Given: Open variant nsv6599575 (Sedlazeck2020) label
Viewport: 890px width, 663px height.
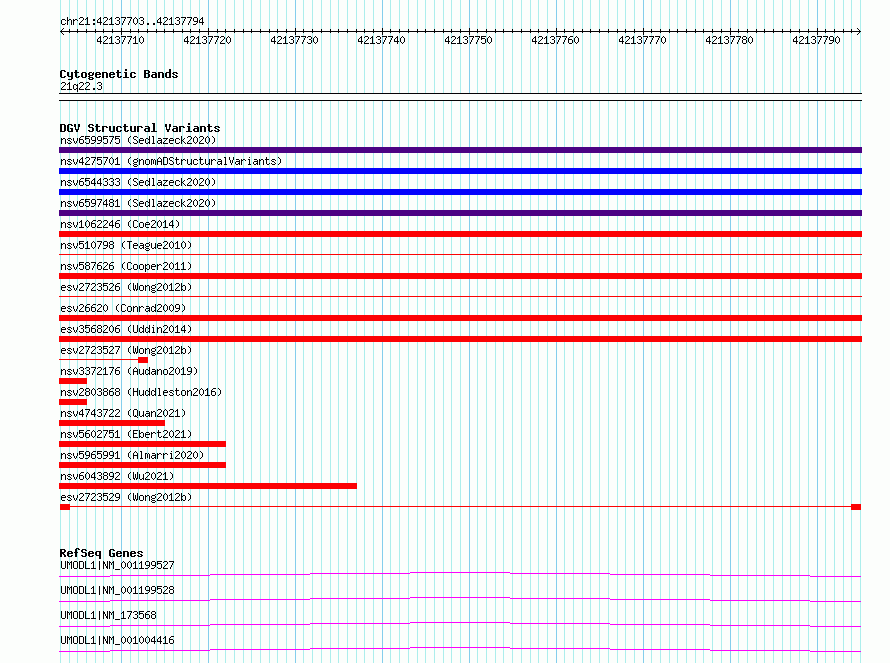Looking at the screenshot, I should (138, 140).
